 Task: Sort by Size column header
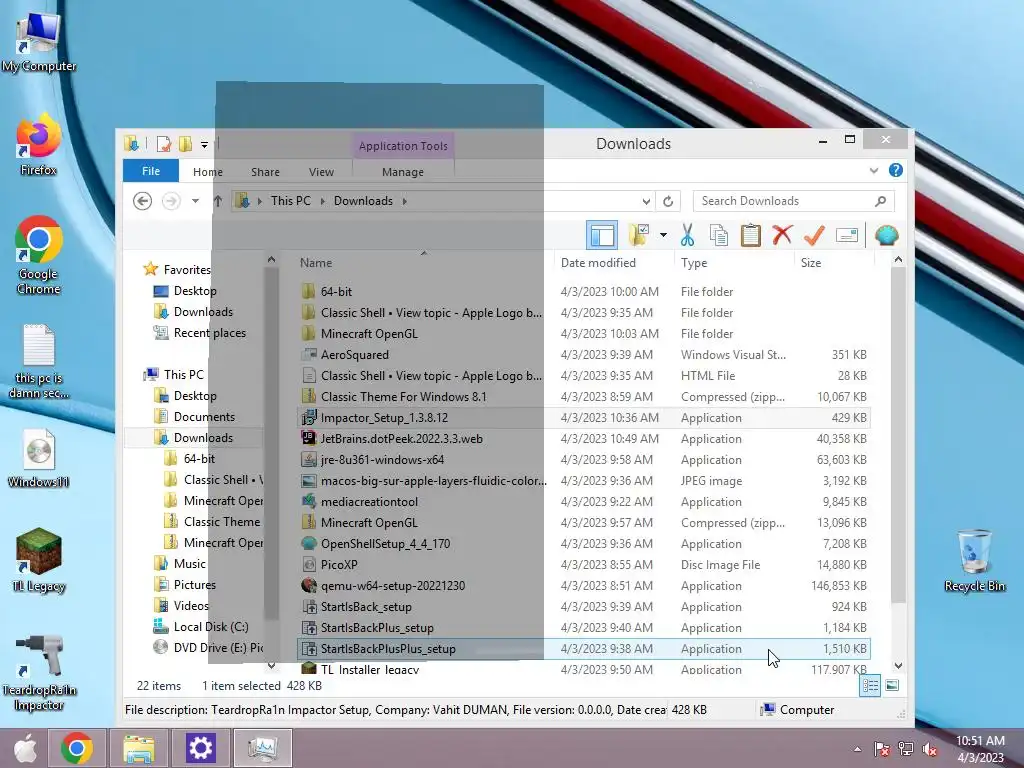[x=811, y=263]
